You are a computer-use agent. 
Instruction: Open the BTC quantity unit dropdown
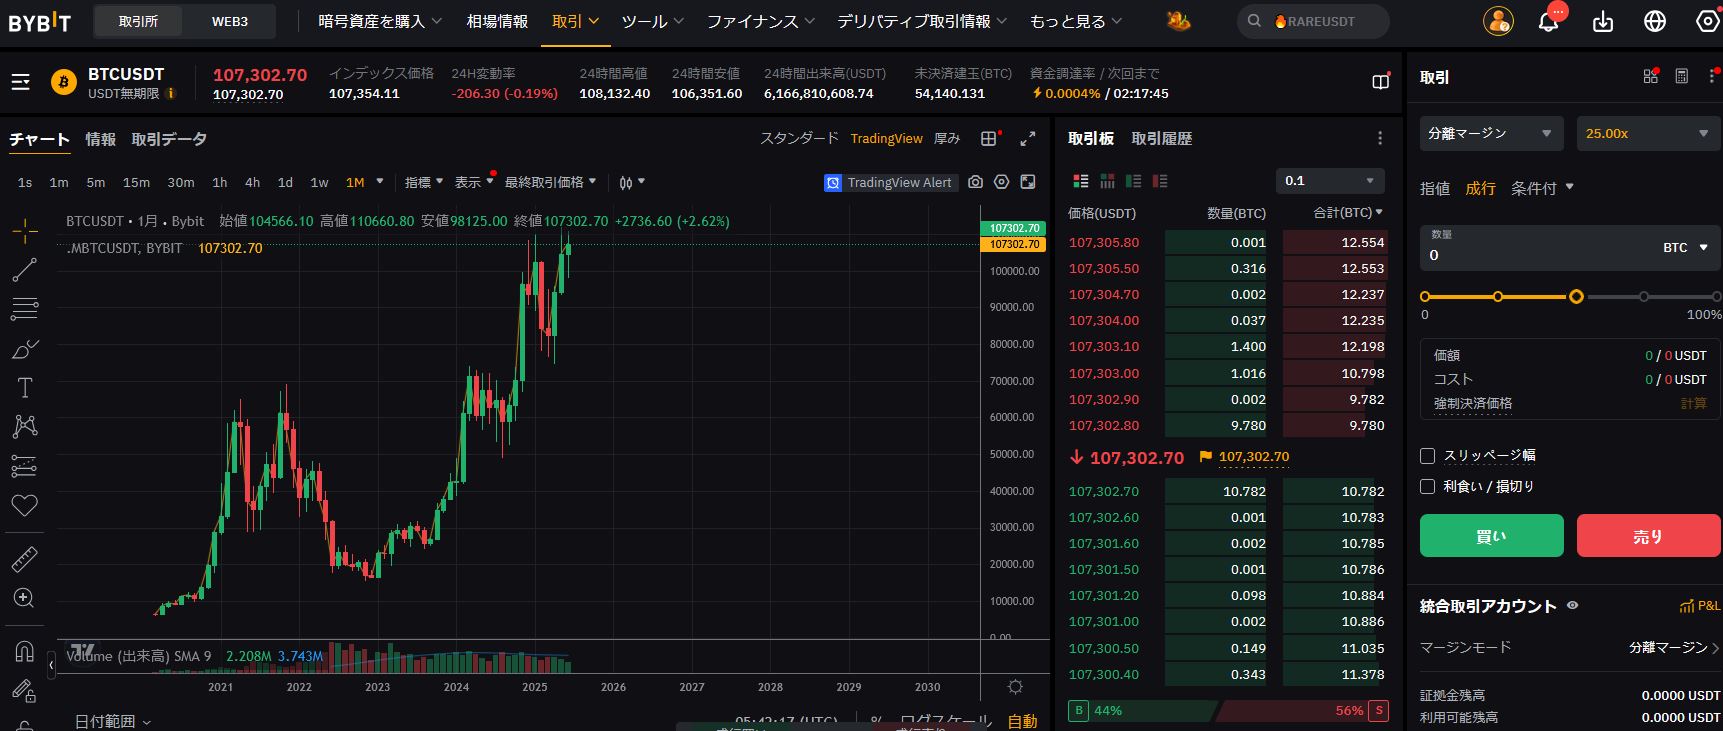[1686, 248]
